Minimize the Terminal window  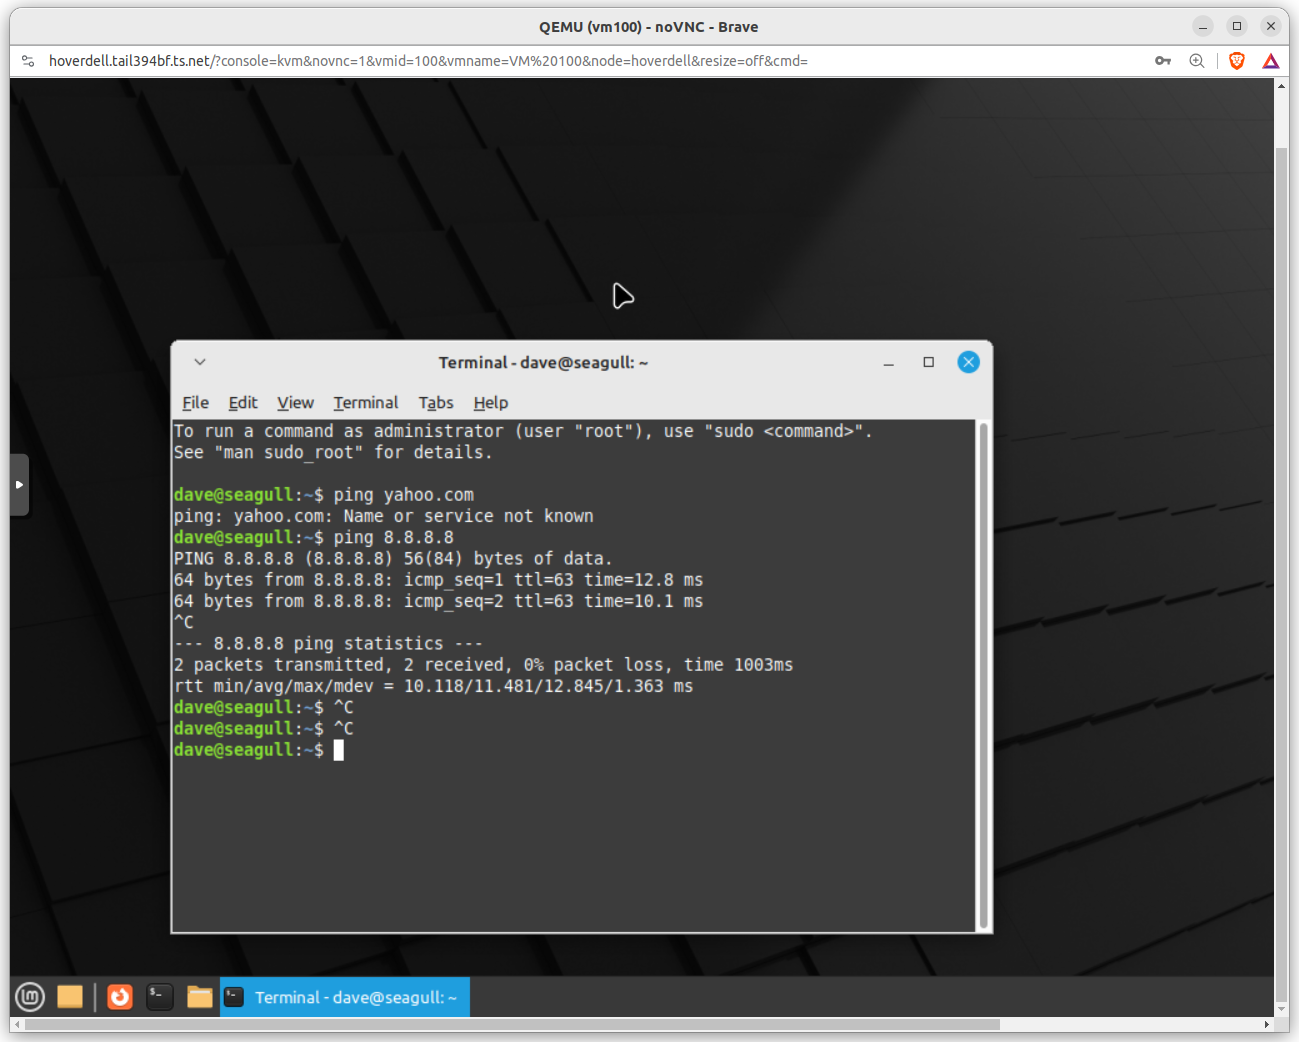(x=888, y=362)
